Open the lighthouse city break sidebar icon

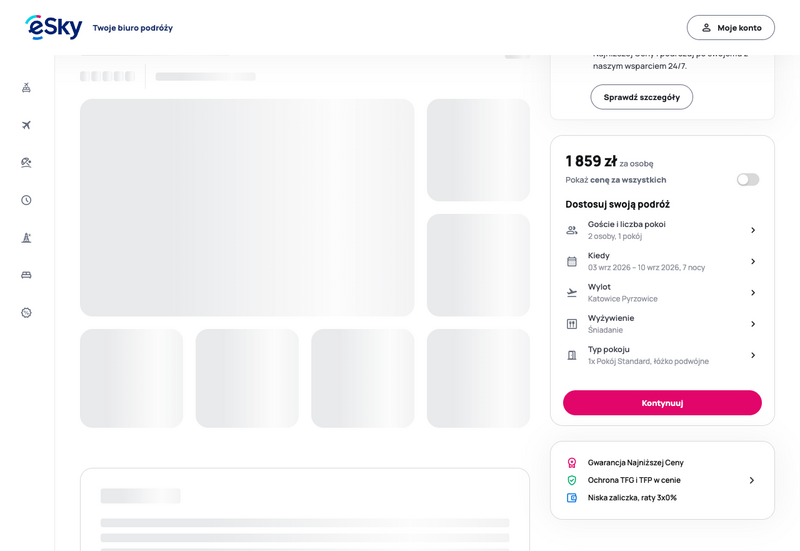click(x=27, y=238)
